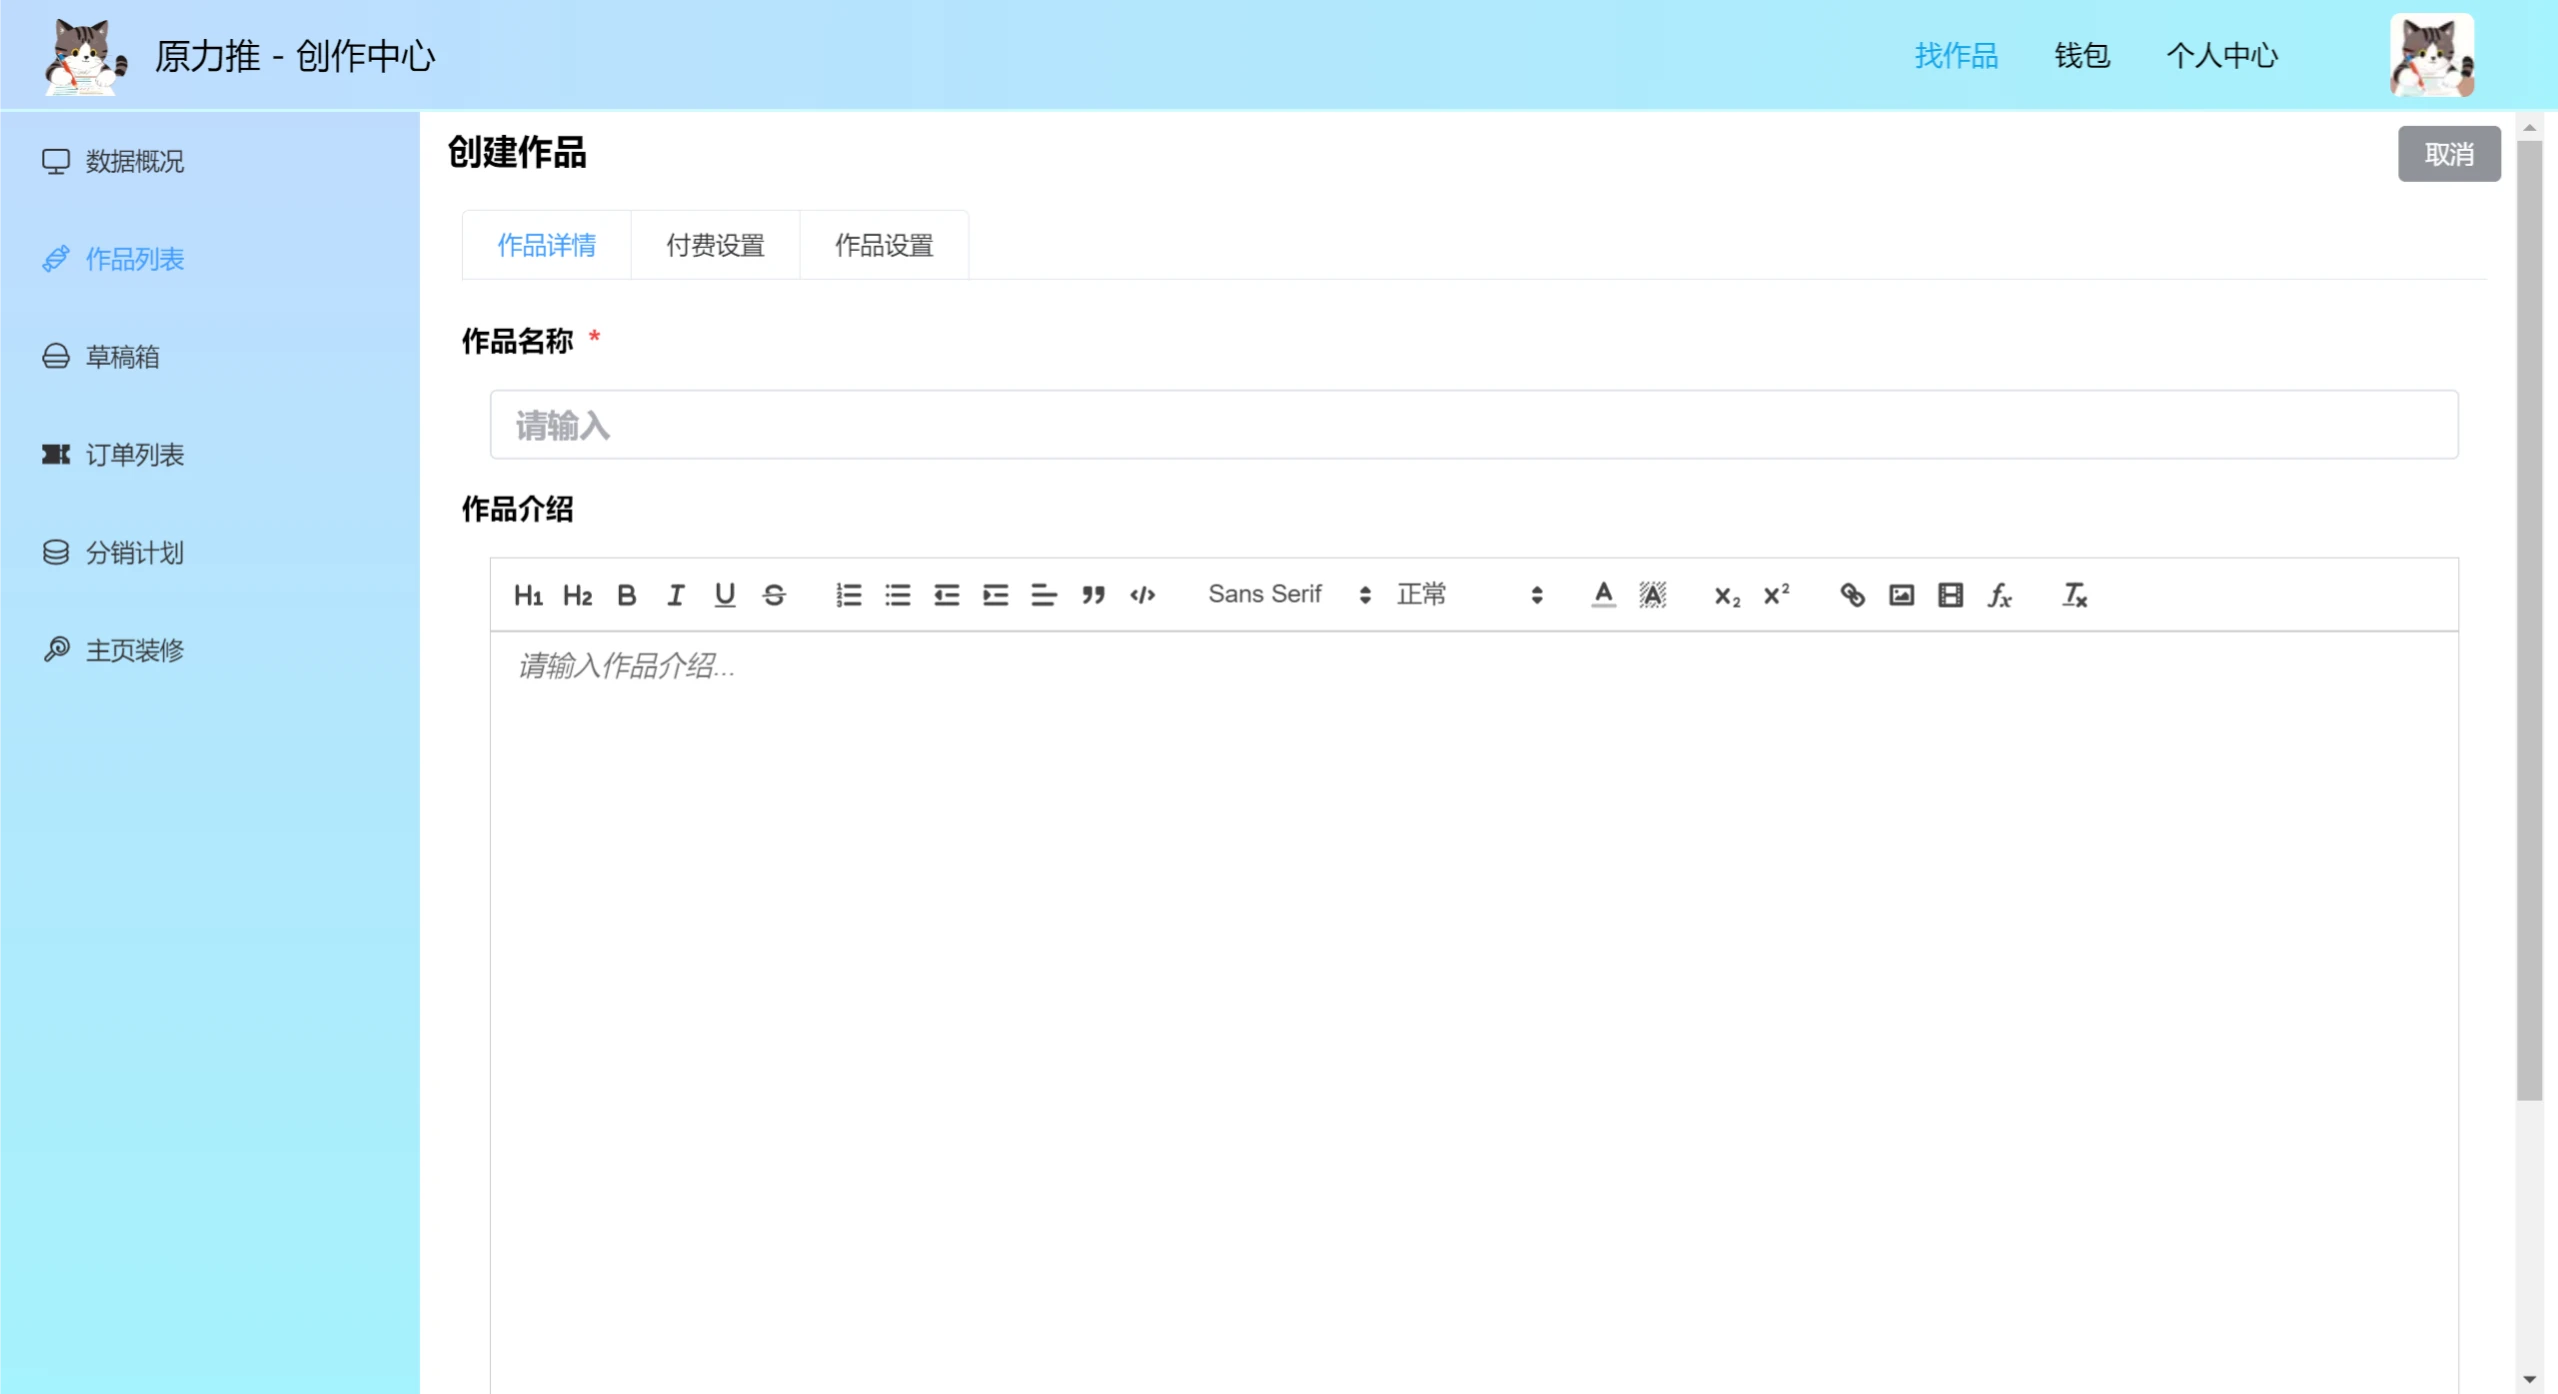Viewport: 2558px width, 1394px height.
Task: Toggle italic formatting in editor toolbar
Action: coord(676,595)
